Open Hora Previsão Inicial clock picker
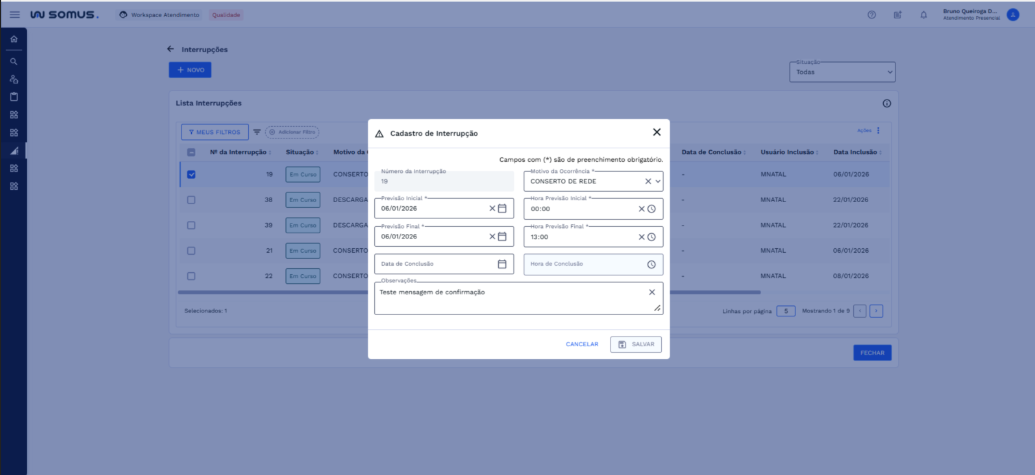Viewport: 1035px width, 475px height. [x=651, y=209]
